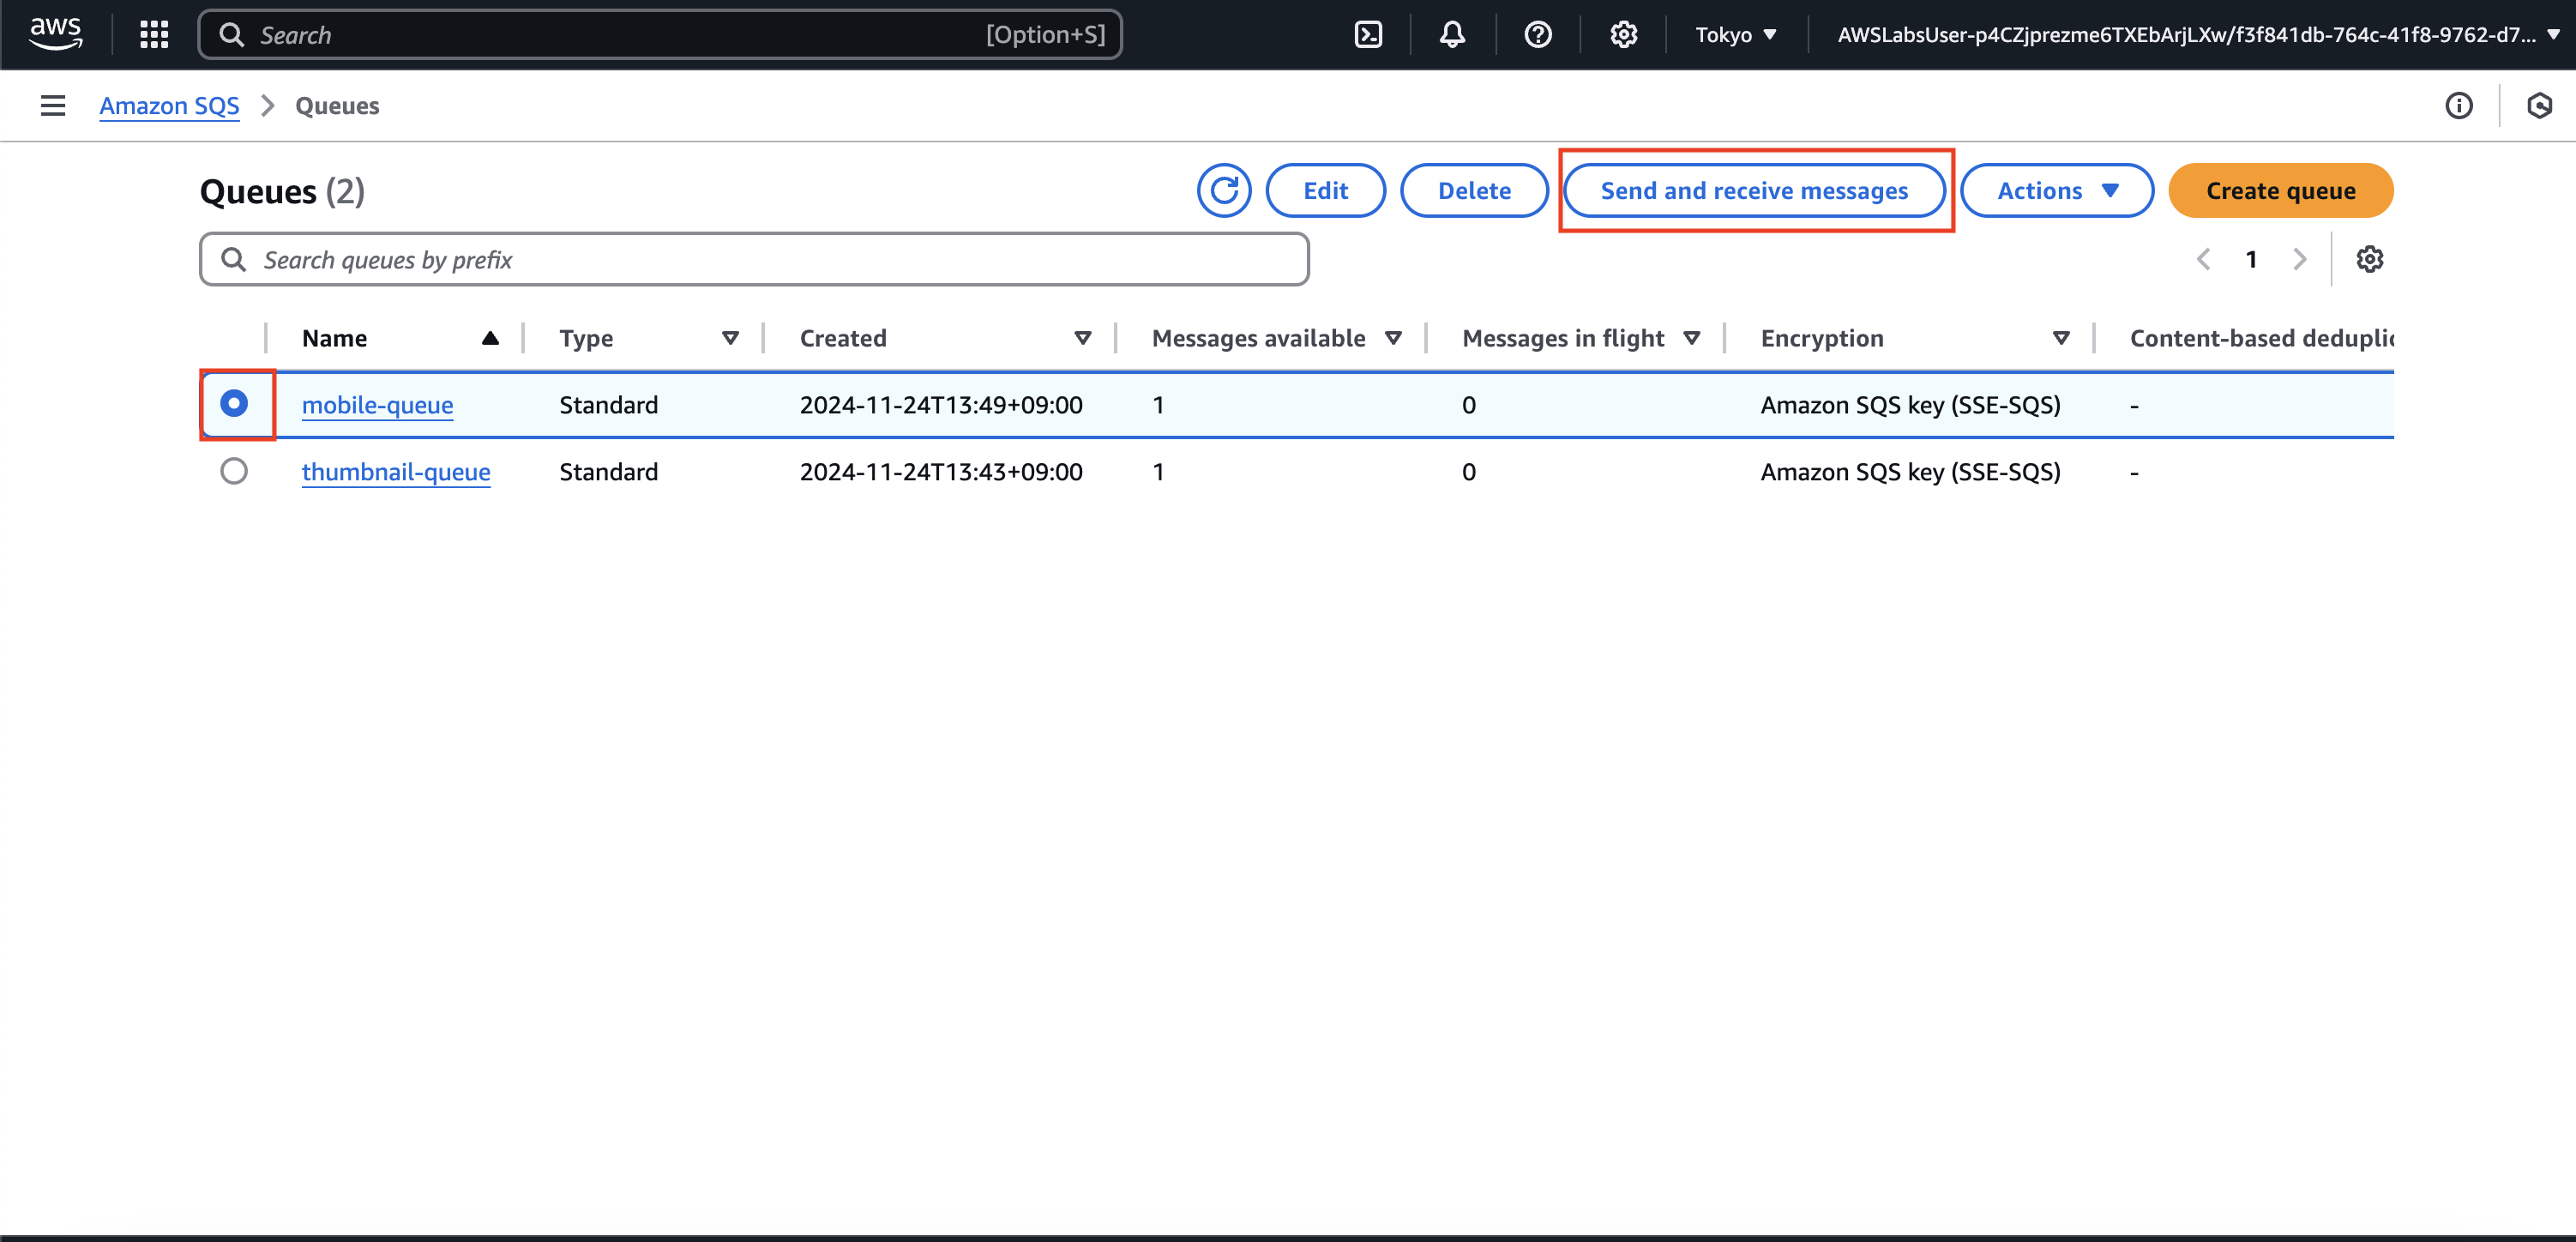Focus the global Search field

click(660, 35)
